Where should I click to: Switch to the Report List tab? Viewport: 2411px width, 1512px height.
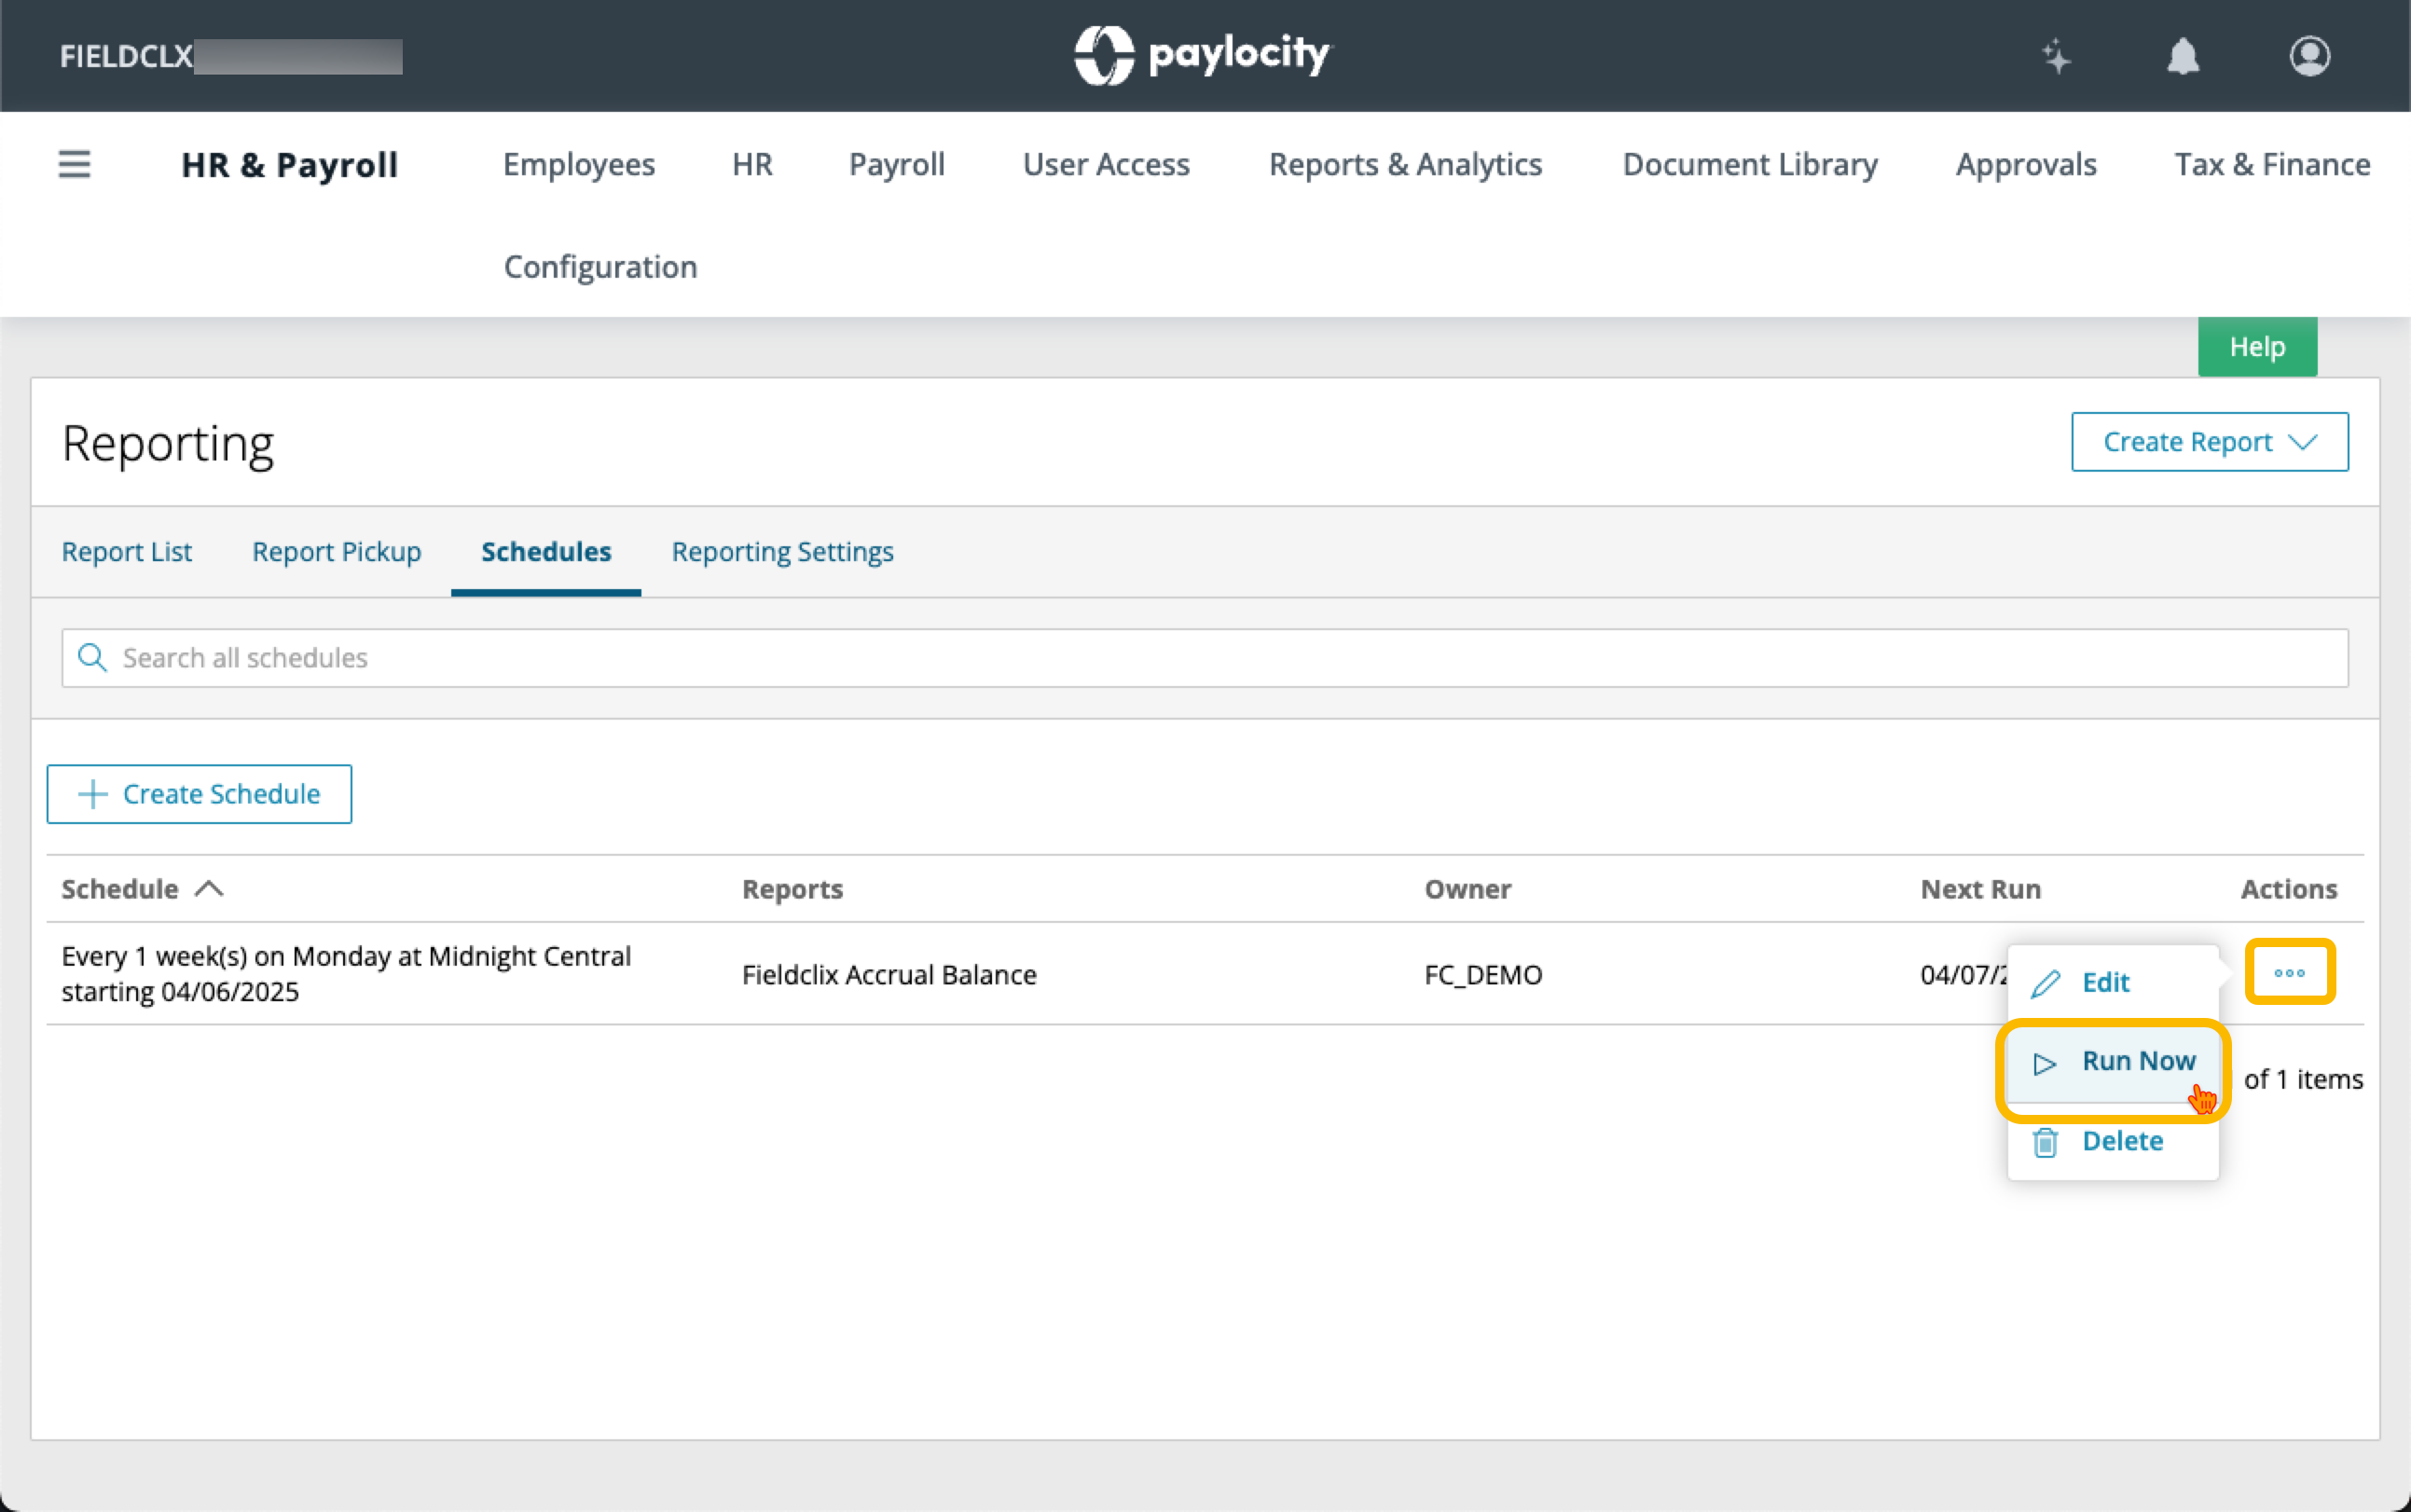[x=127, y=552]
